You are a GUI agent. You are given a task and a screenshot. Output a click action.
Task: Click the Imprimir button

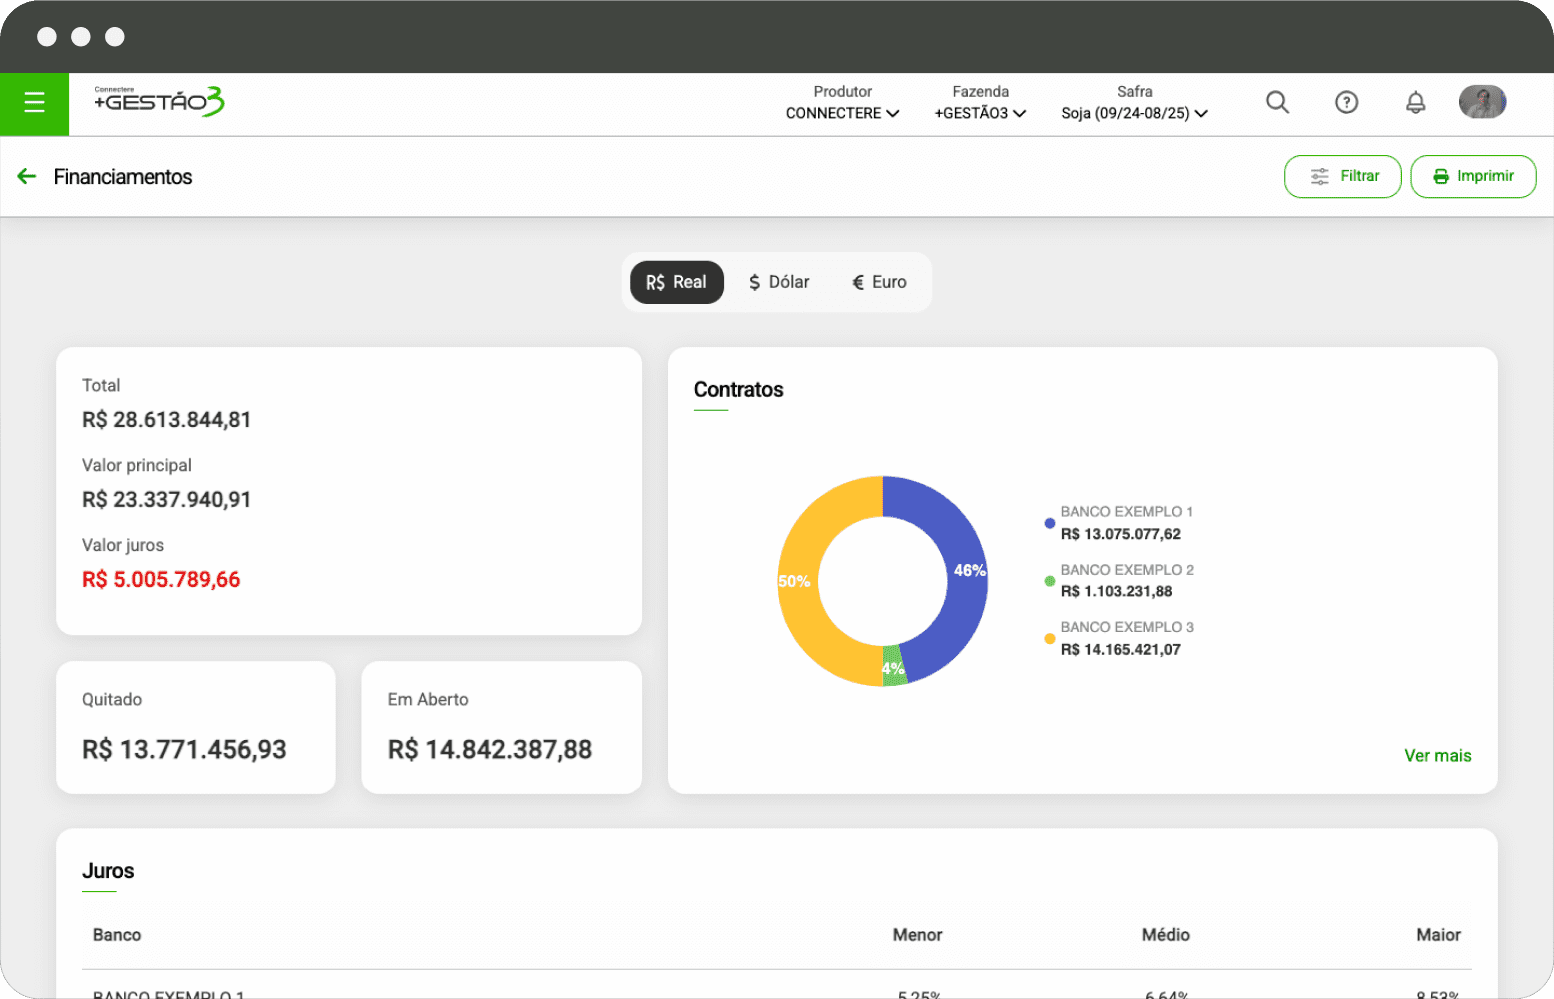coord(1472,177)
